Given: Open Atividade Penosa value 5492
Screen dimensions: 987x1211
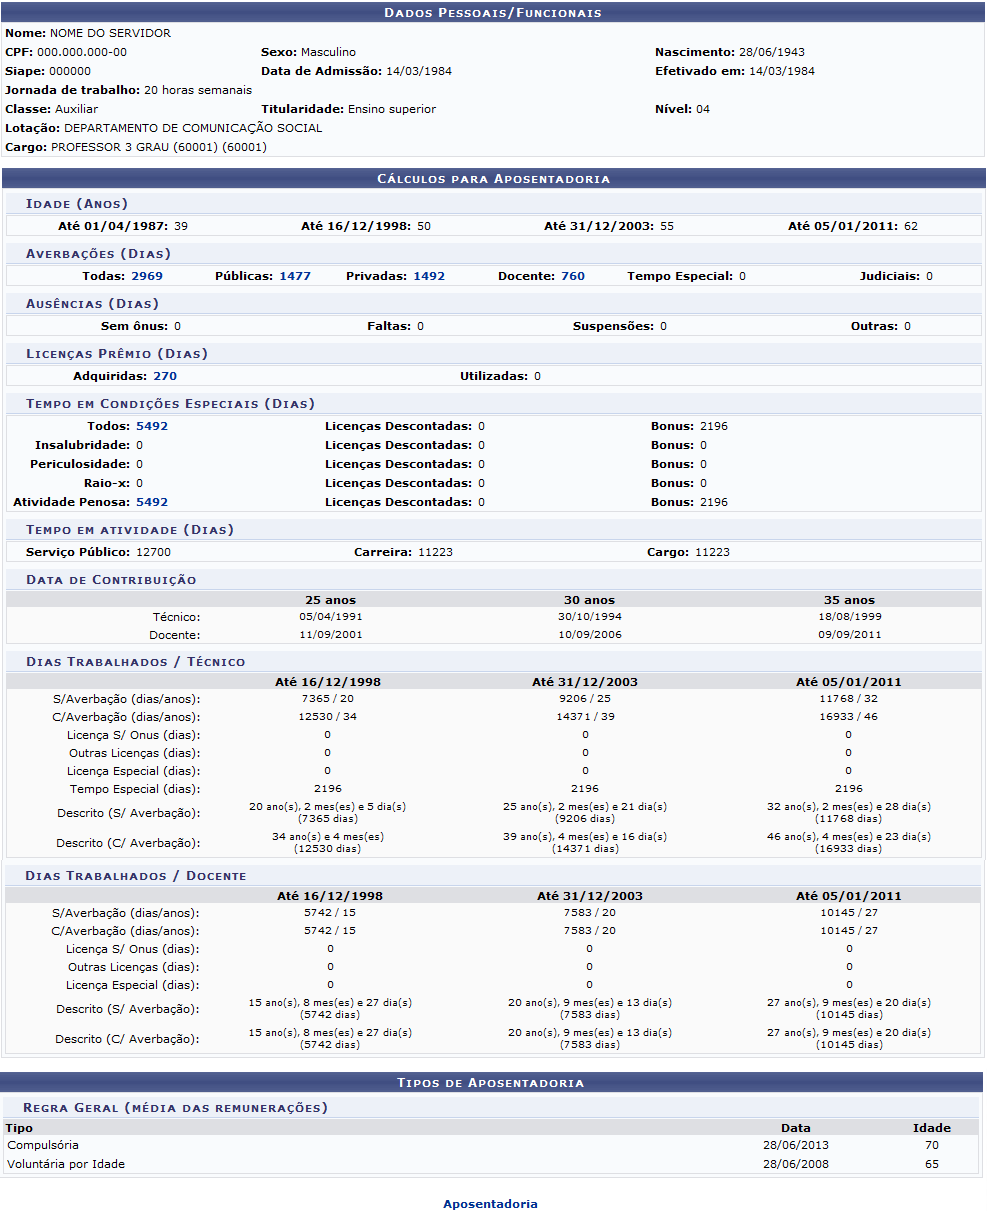Looking at the screenshot, I should (x=152, y=502).
